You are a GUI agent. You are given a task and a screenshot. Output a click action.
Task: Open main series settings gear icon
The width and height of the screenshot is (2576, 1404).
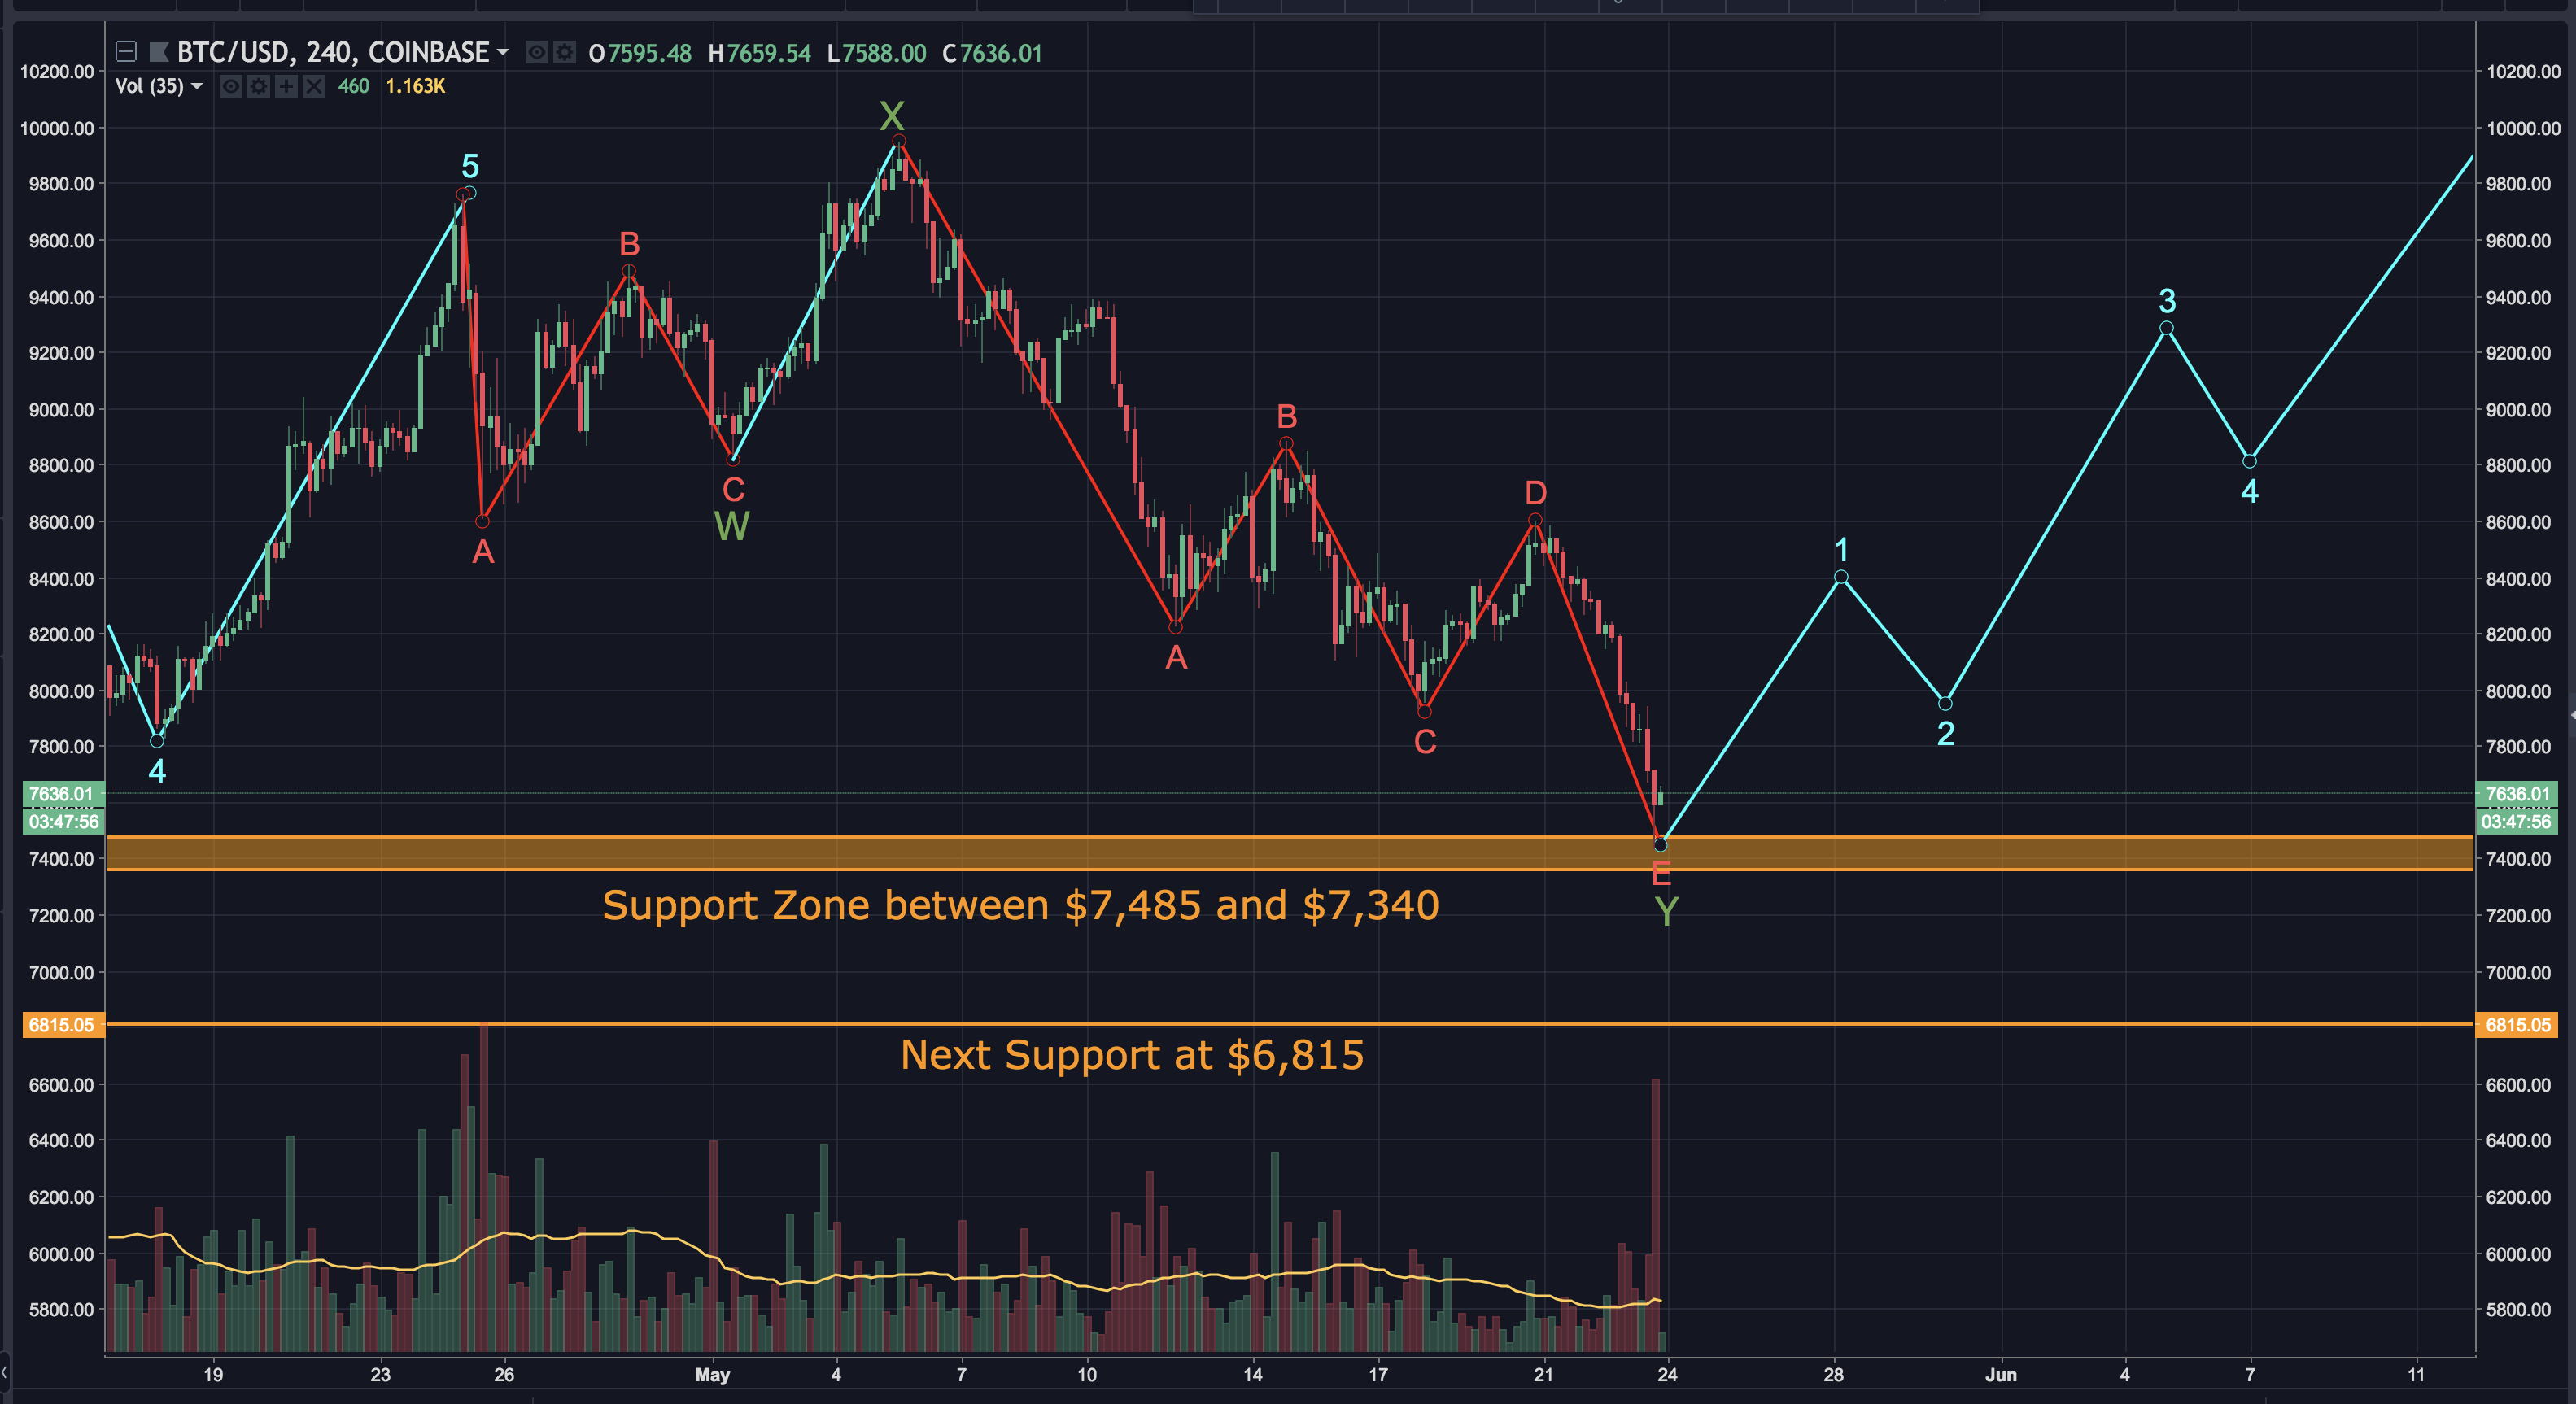point(565,52)
